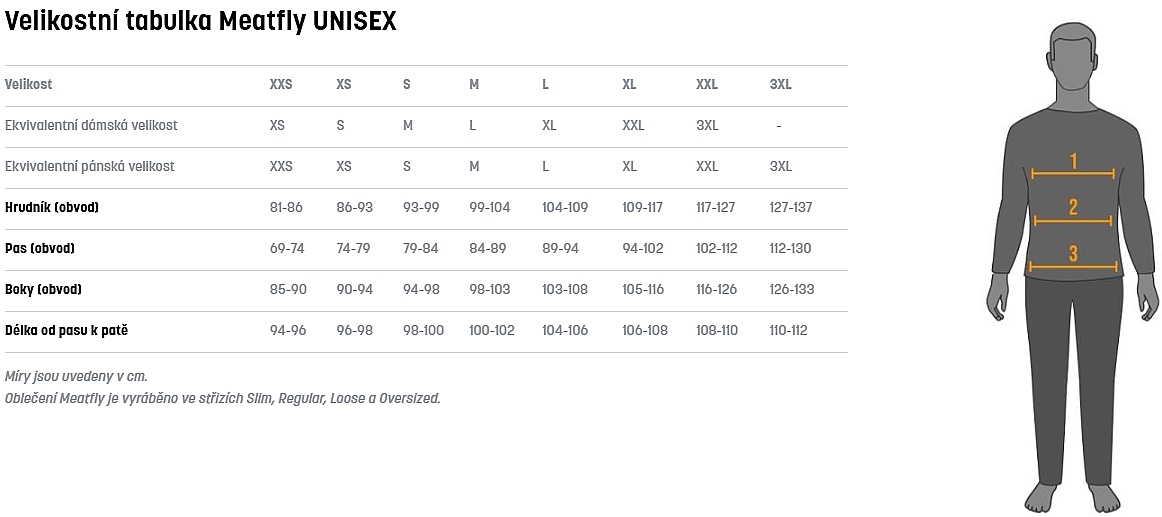This screenshot has height=517, width=1162.
Task: Select the 3XL column header in Velikost row
Action: (x=781, y=85)
